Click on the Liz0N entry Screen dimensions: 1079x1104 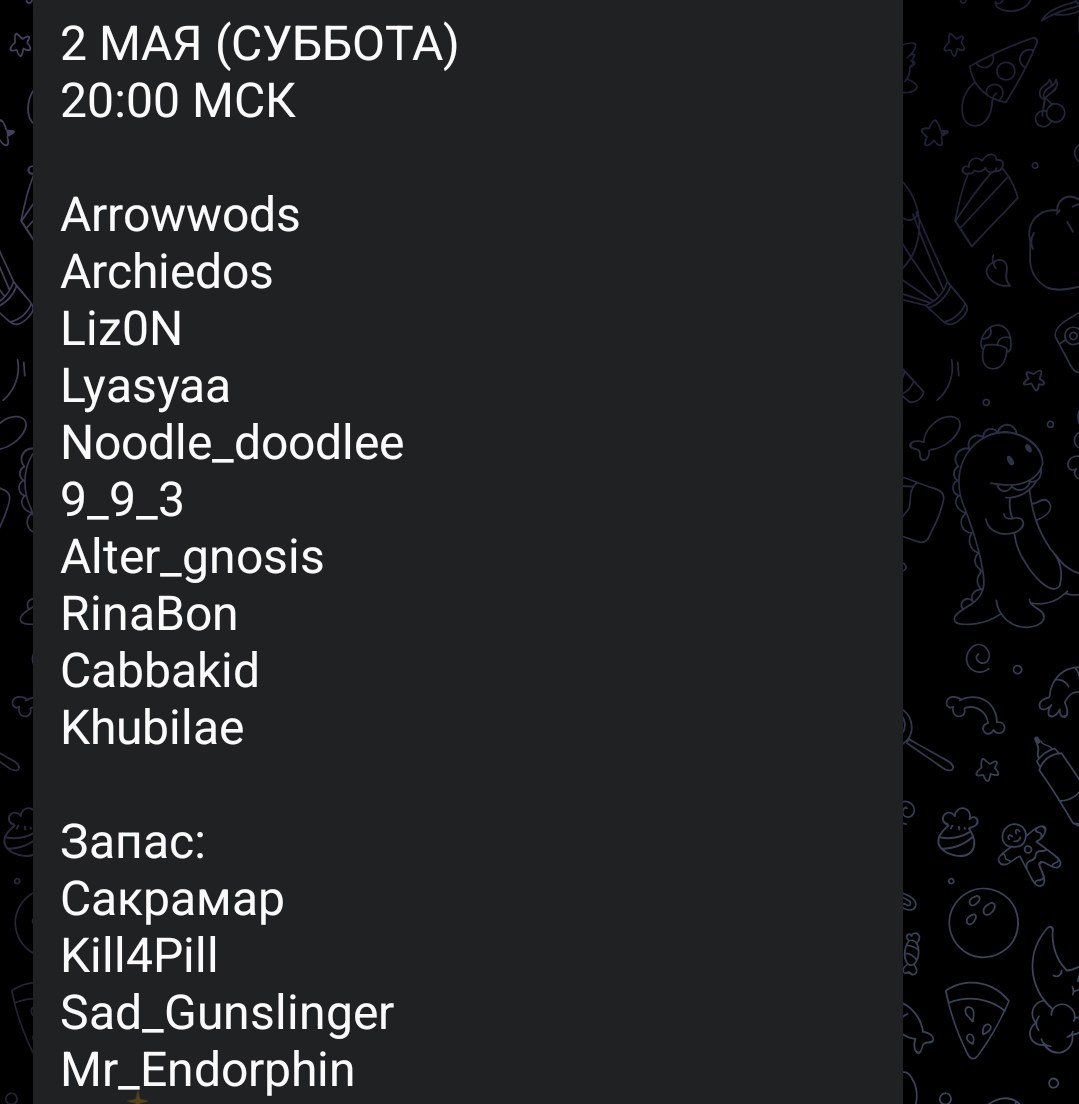tap(121, 329)
